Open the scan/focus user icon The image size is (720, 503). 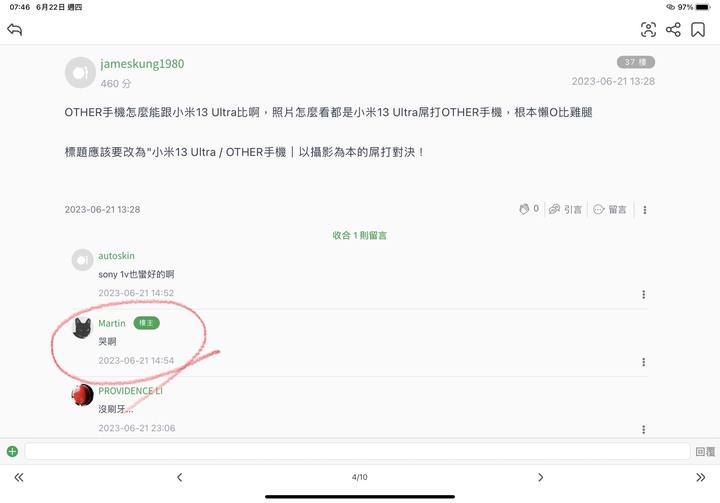[x=648, y=30]
